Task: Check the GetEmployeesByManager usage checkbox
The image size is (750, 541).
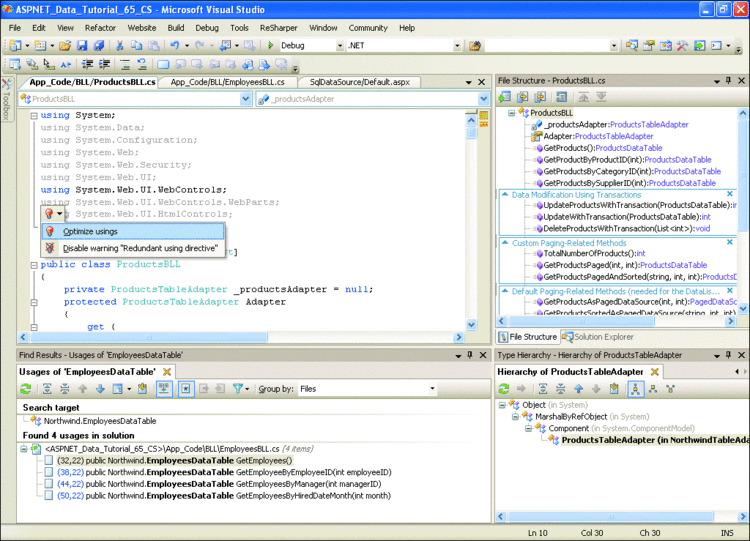Action: (49, 484)
